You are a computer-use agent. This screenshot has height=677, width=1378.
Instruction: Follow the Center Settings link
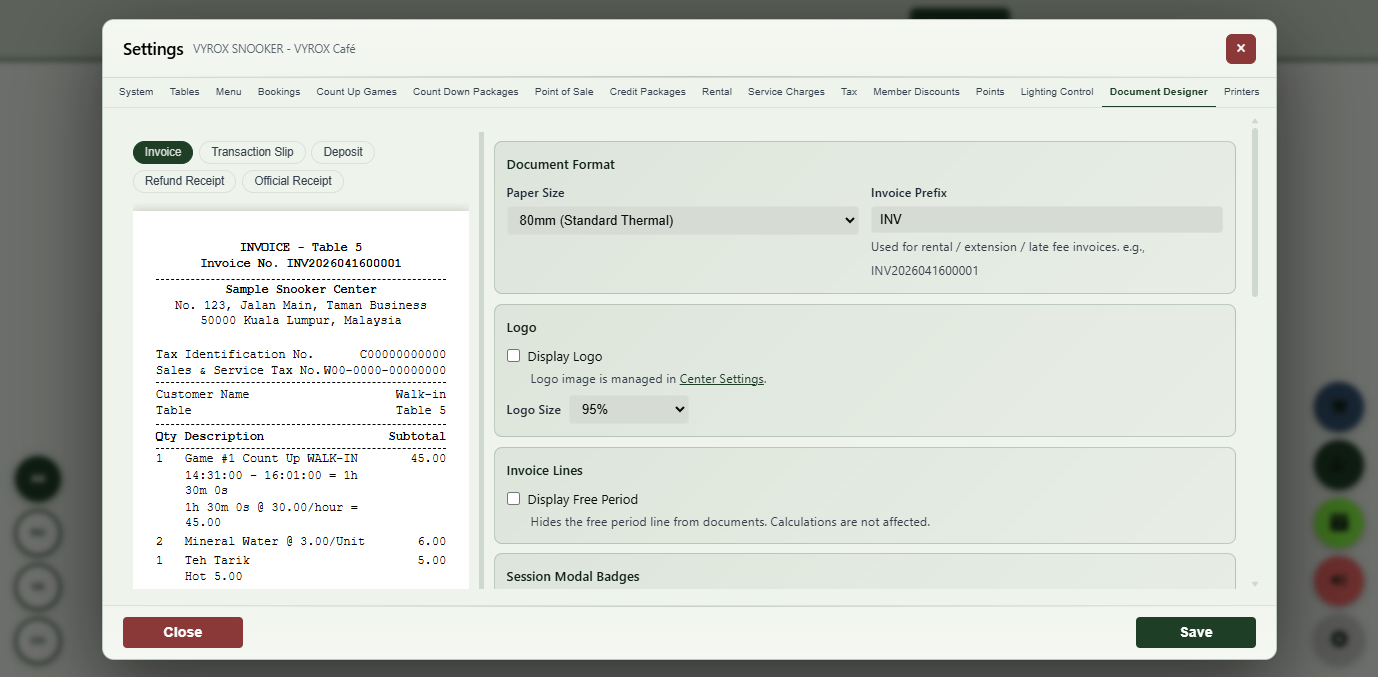click(x=722, y=379)
